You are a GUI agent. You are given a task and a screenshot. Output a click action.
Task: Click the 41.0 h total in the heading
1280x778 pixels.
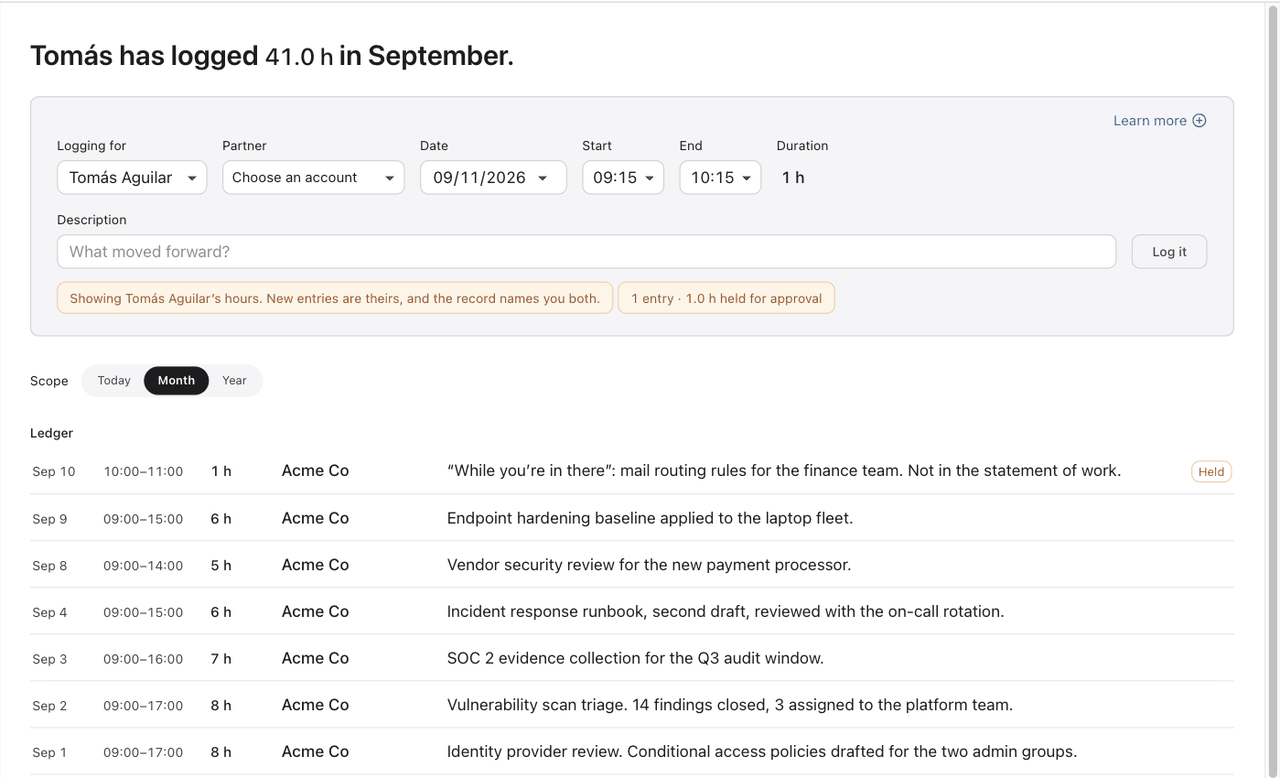pyautogui.click(x=299, y=57)
